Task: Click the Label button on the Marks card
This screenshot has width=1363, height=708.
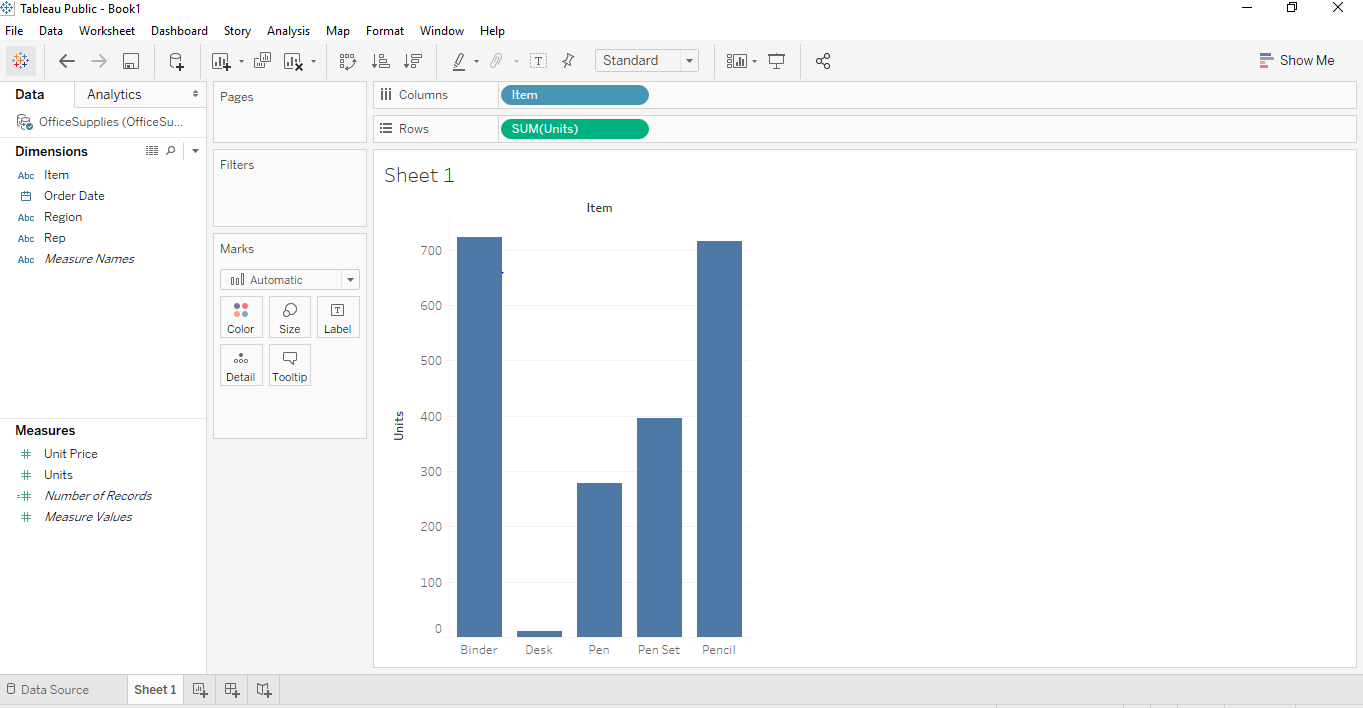Action: [x=337, y=317]
